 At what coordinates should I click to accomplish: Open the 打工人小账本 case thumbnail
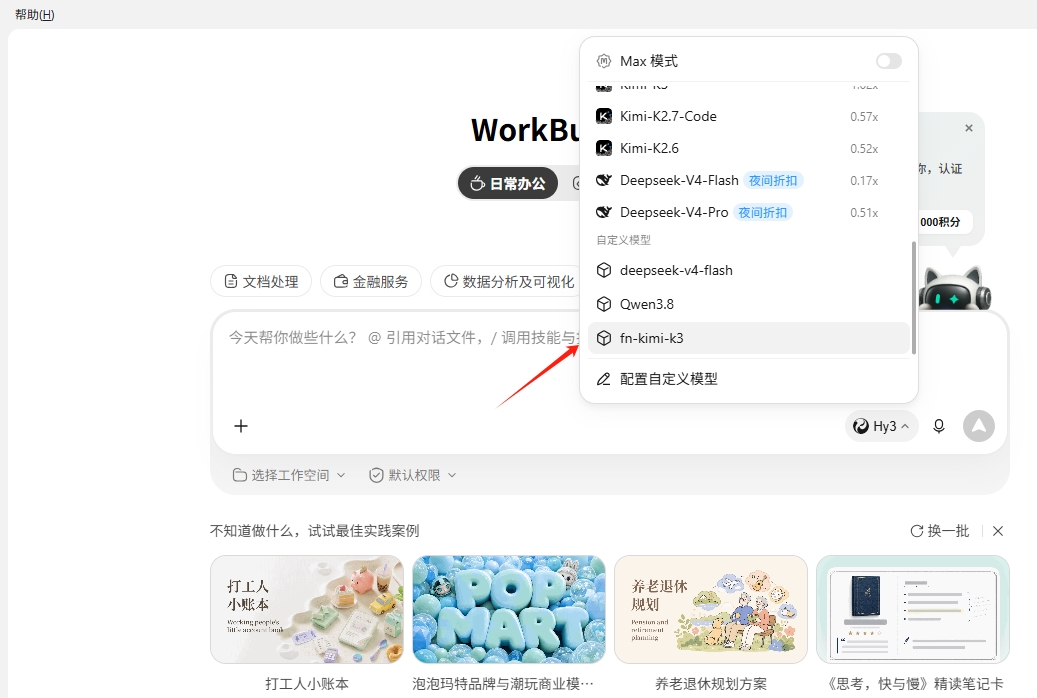[307, 609]
